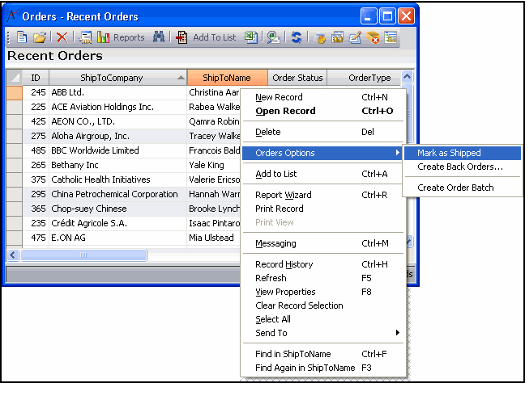Screen dimensions: 528x393
Task: Click the last list-view toolbar icon
Action: click(391, 37)
